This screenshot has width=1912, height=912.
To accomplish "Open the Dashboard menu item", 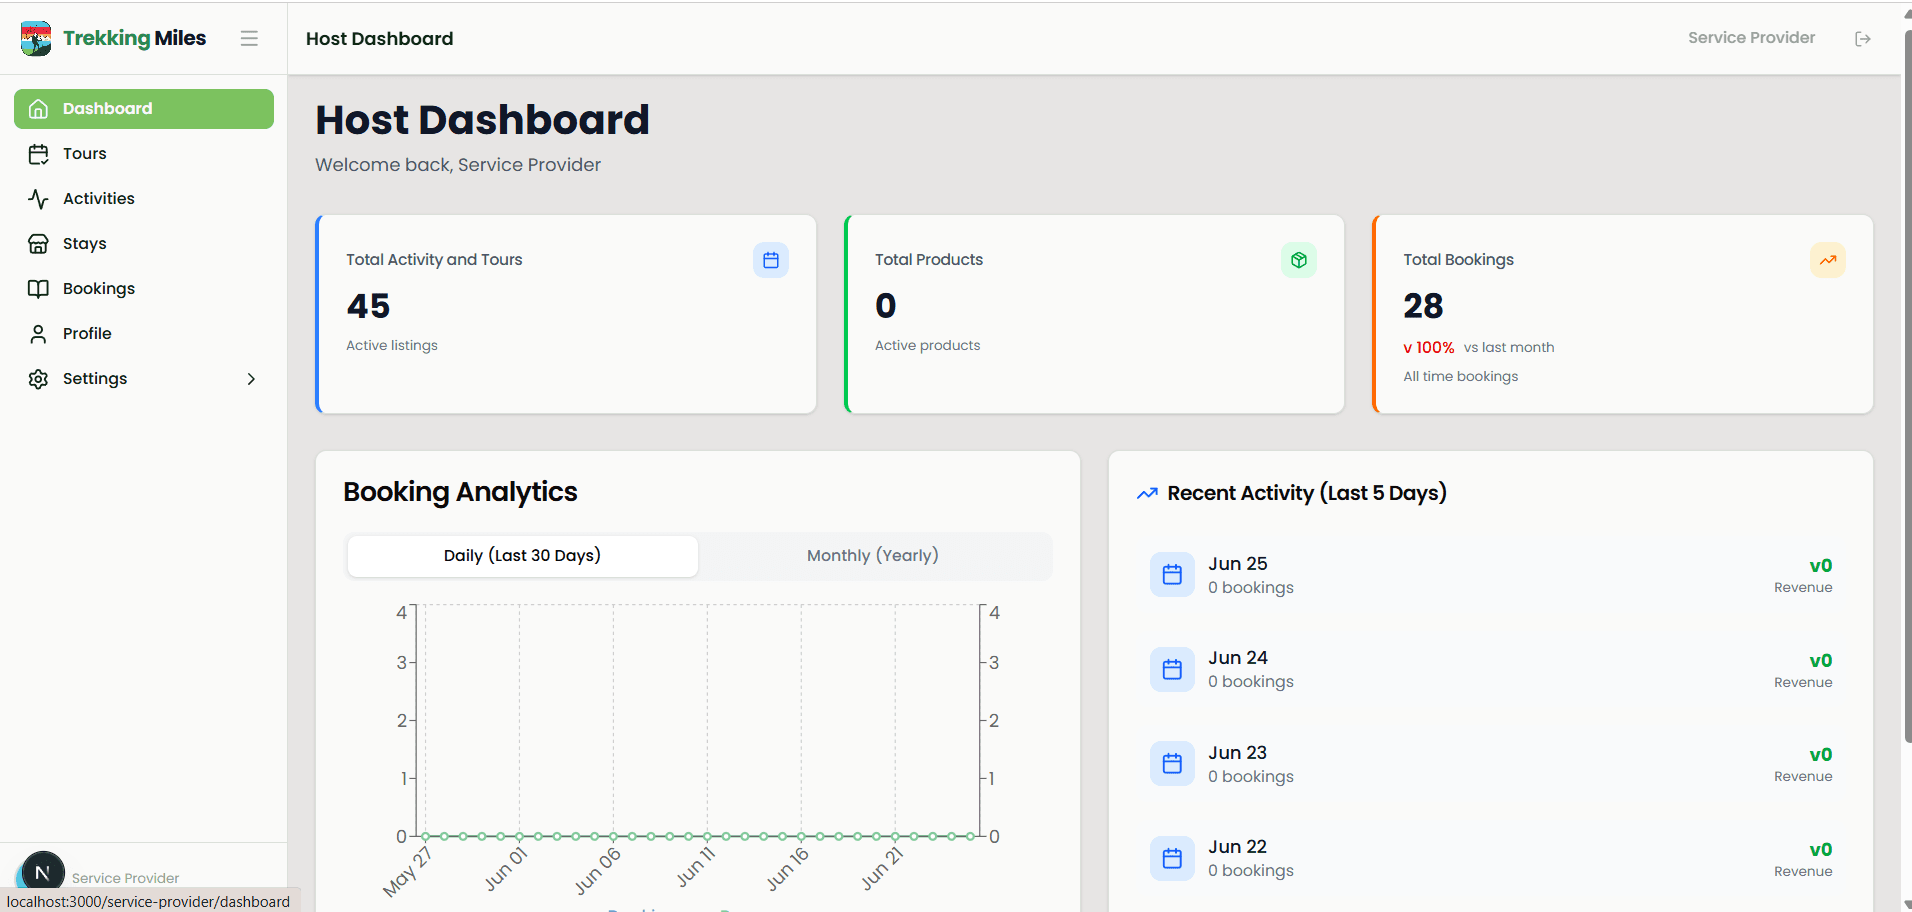I will click(144, 109).
